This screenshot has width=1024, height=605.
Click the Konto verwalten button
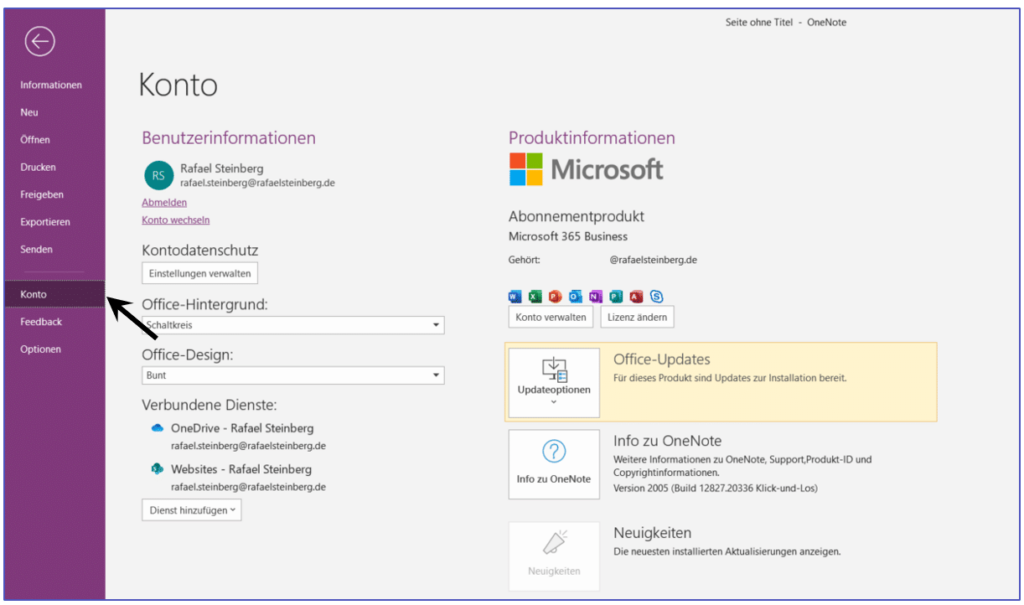pos(551,317)
